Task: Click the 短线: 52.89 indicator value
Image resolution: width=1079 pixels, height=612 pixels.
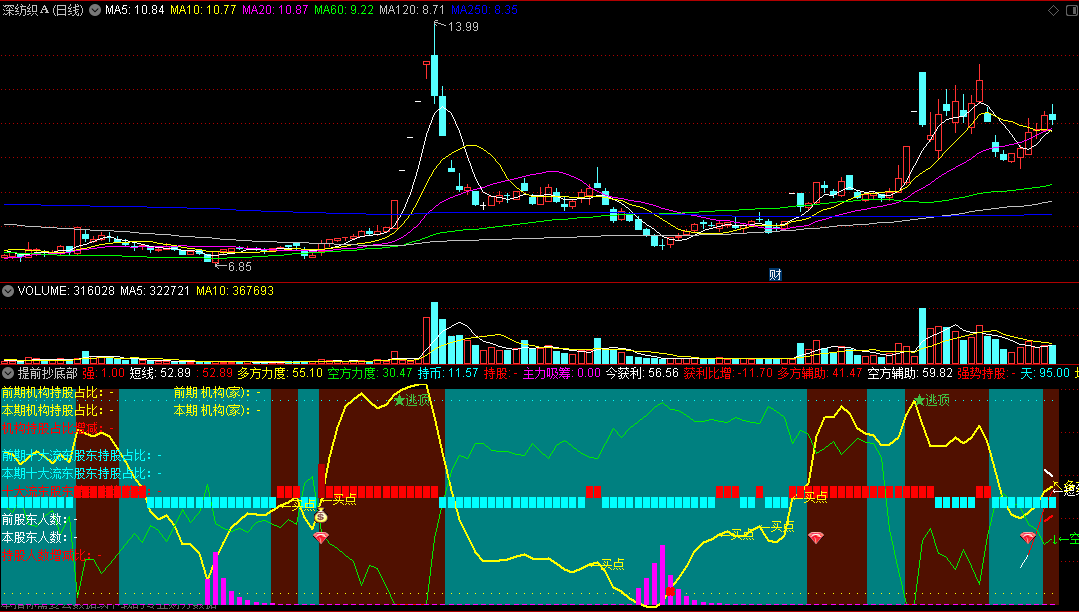Action: [160, 373]
